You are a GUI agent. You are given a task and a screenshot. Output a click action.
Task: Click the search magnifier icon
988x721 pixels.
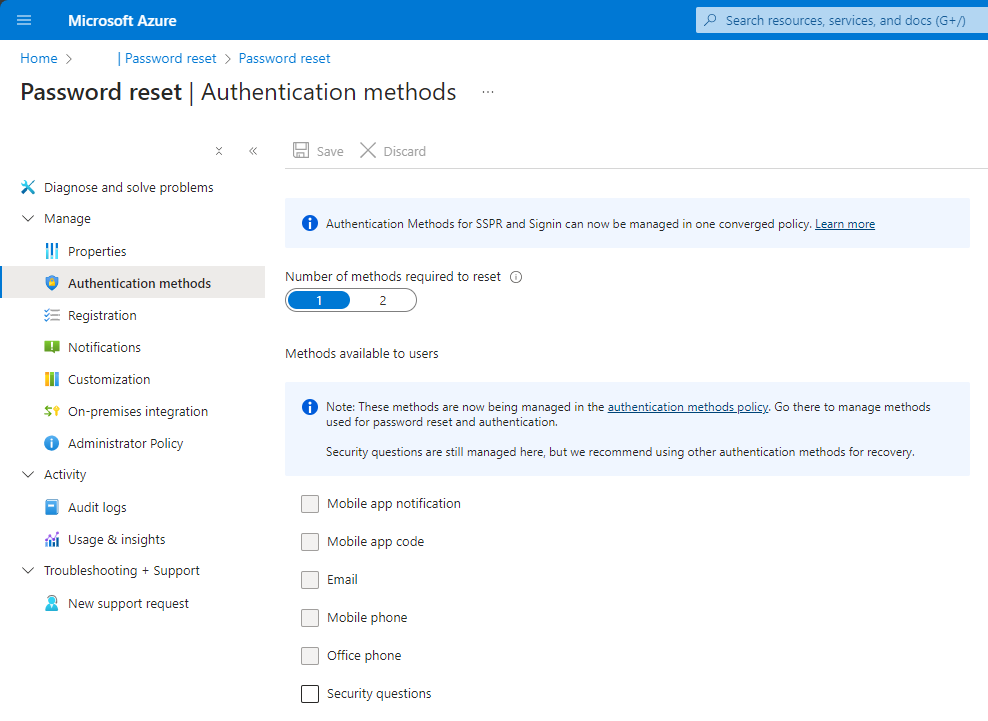tap(710, 20)
